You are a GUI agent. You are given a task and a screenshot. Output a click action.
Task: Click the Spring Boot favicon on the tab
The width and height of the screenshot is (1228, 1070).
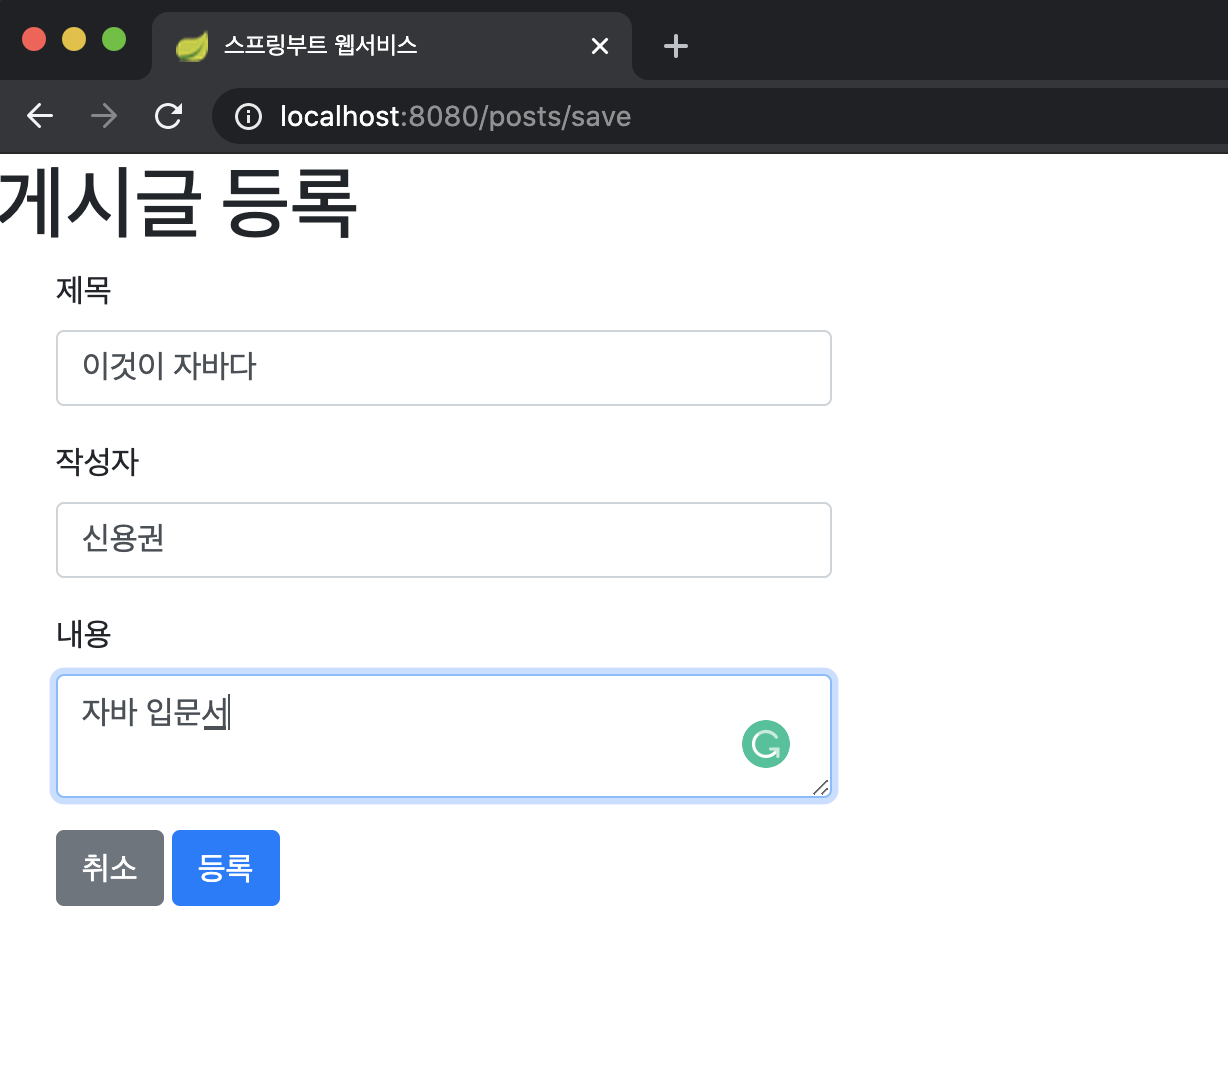(x=191, y=45)
